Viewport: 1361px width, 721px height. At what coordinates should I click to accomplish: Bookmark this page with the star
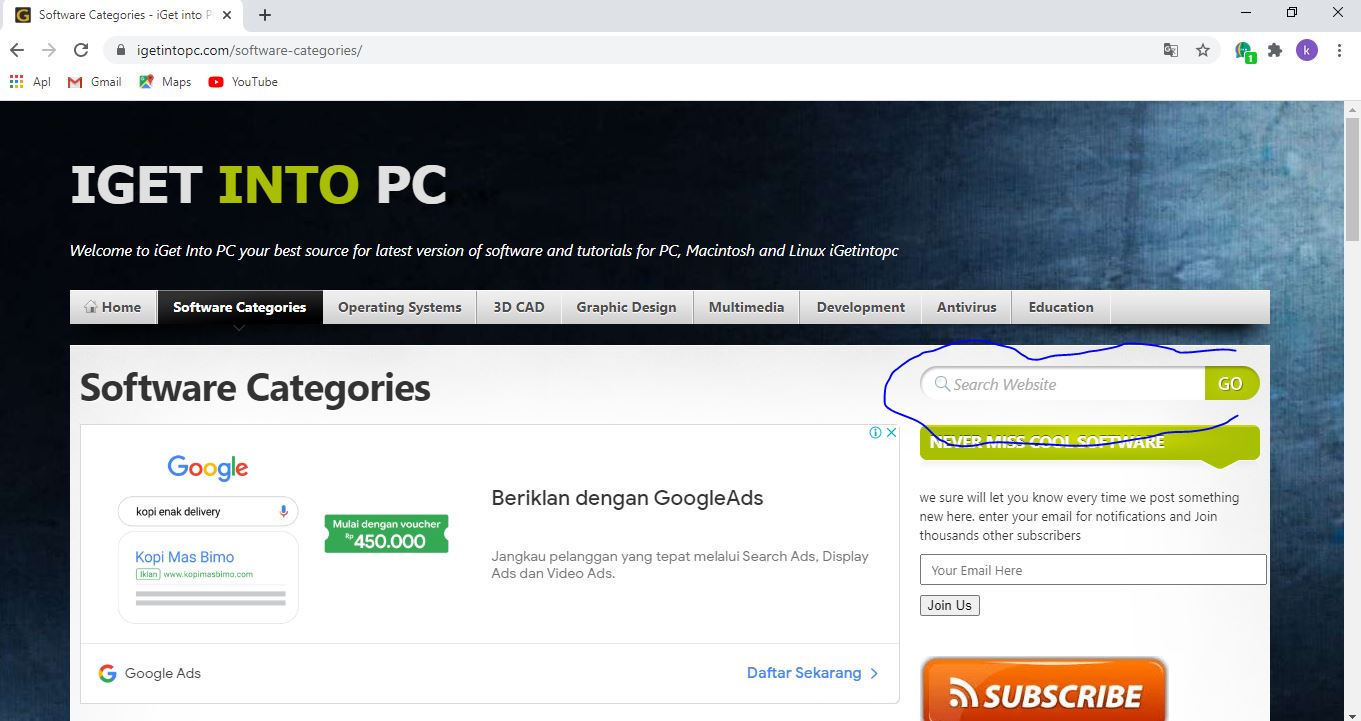pos(1203,50)
